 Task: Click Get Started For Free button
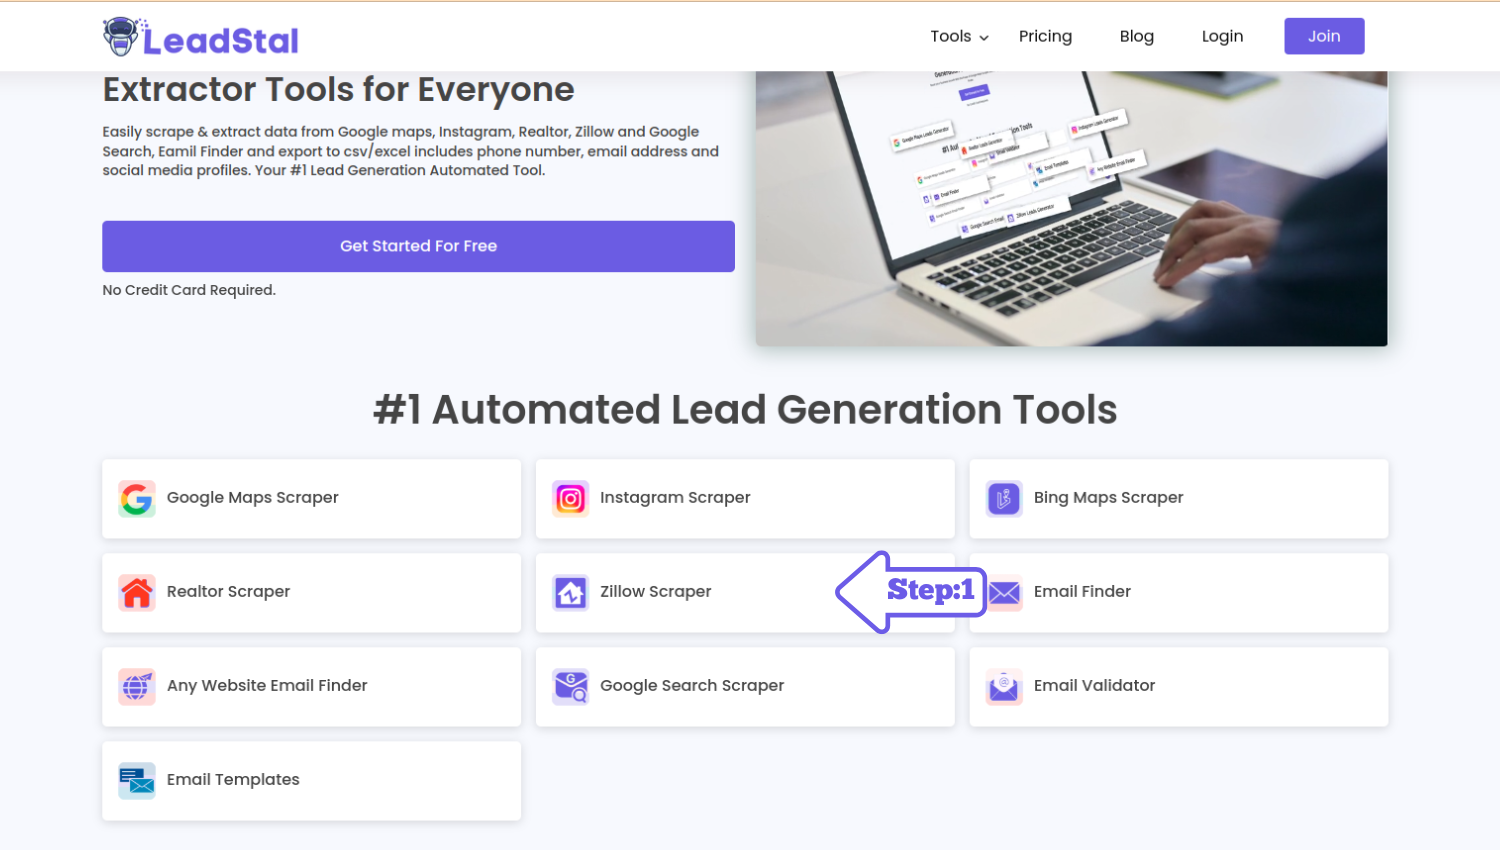click(418, 246)
